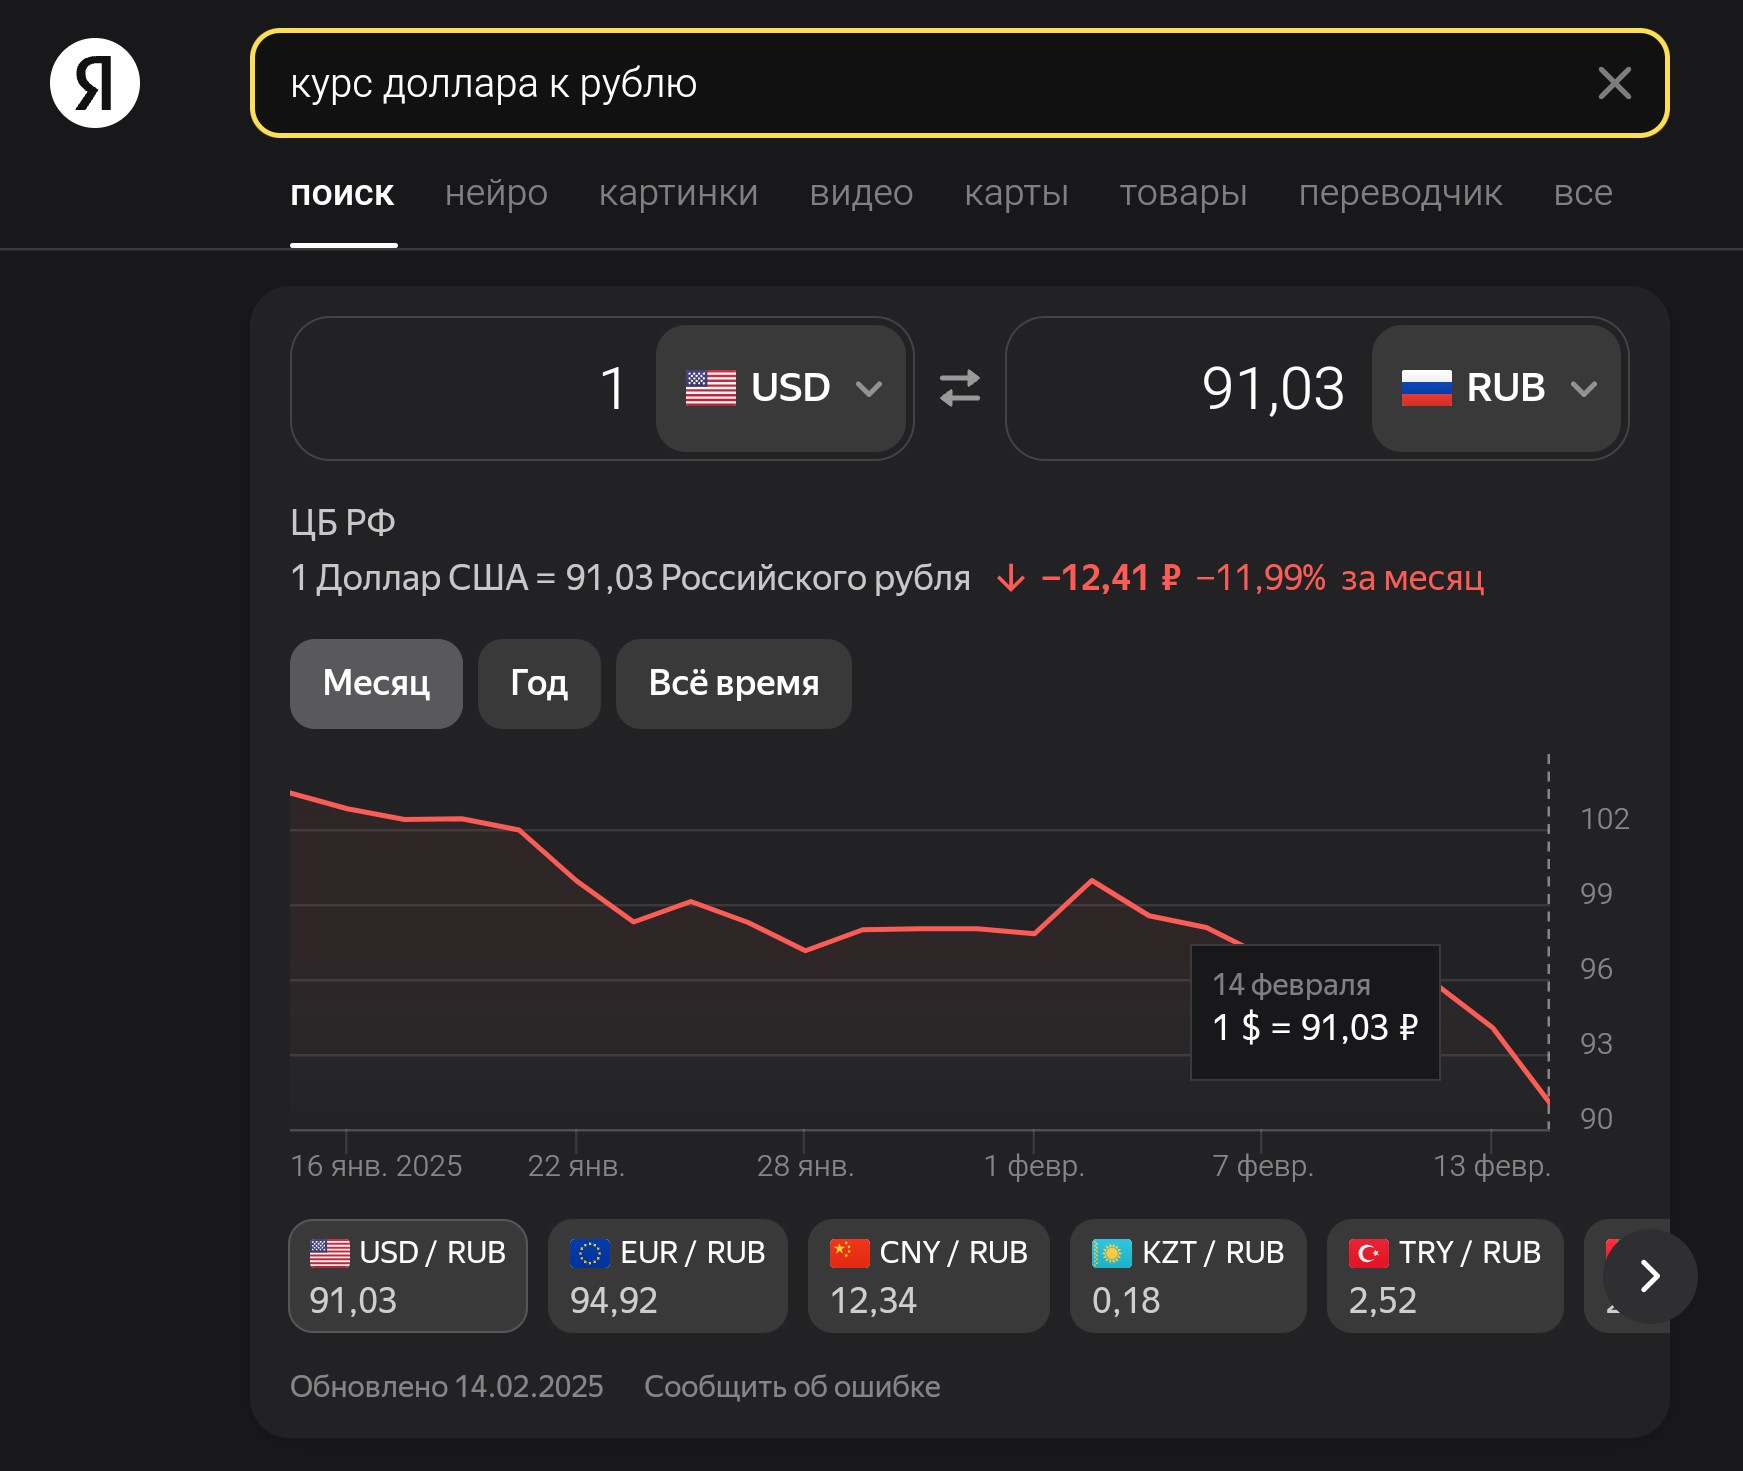Go to the 'карты' tab
The height and width of the screenshot is (1471, 1743).
(x=1016, y=192)
